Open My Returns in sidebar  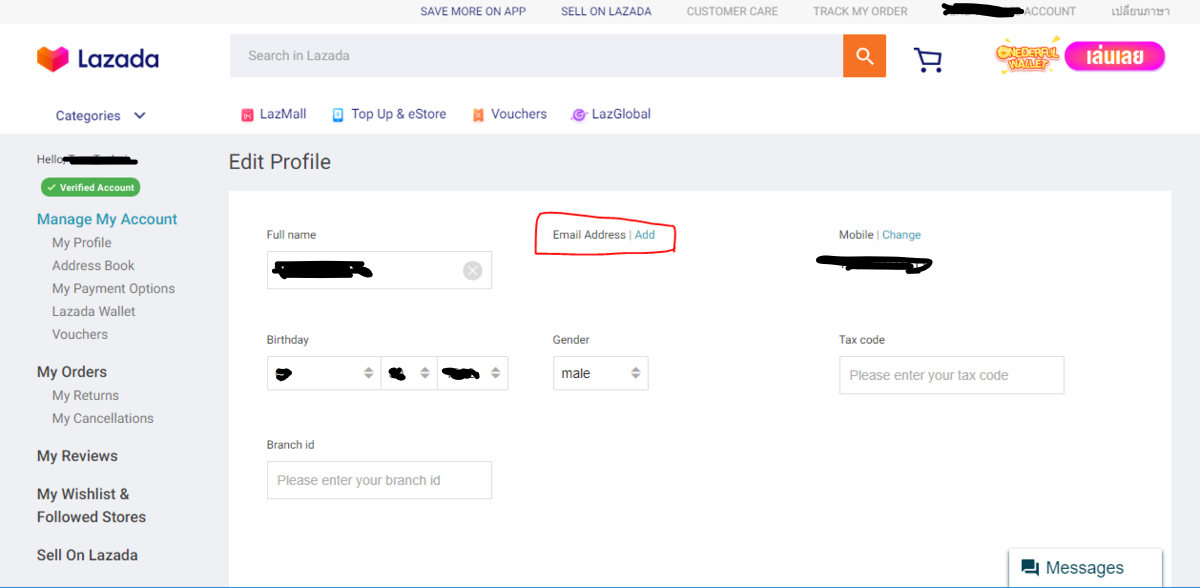pyautogui.click(x=85, y=396)
